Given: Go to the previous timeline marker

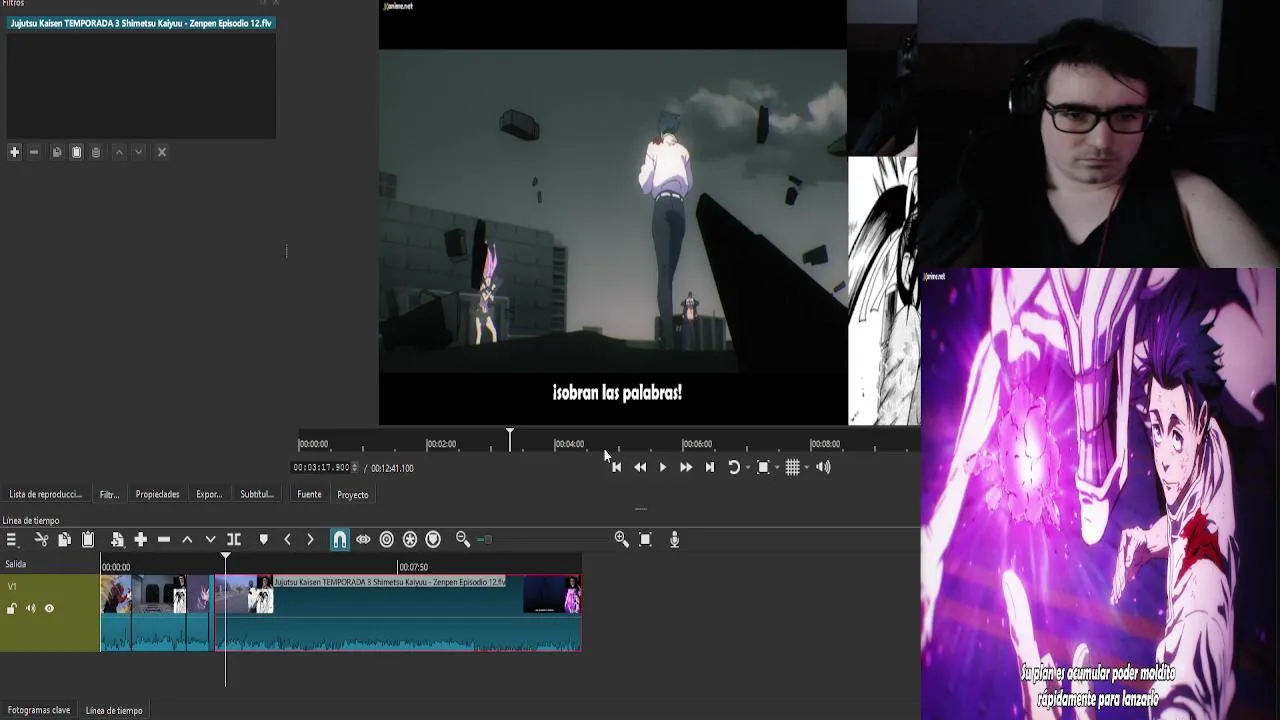Looking at the screenshot, I should 287,539.
